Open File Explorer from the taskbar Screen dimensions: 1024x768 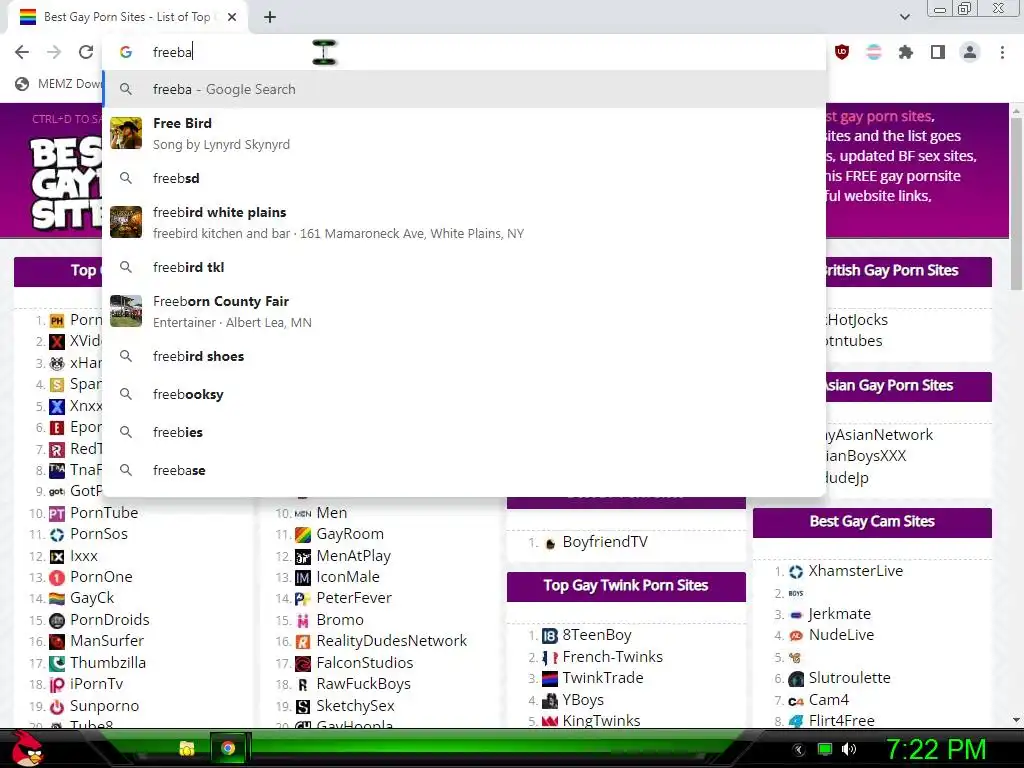pyautogui.click(x=187, y=748)
